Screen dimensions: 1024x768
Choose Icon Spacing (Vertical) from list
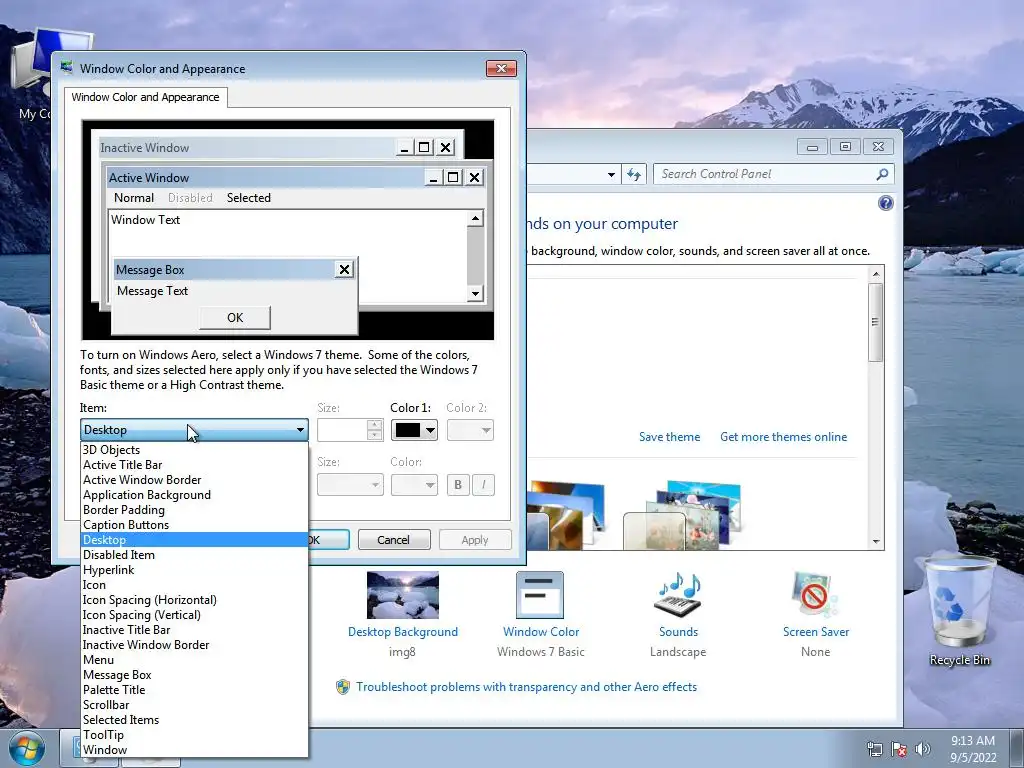[x=194, y=615]
